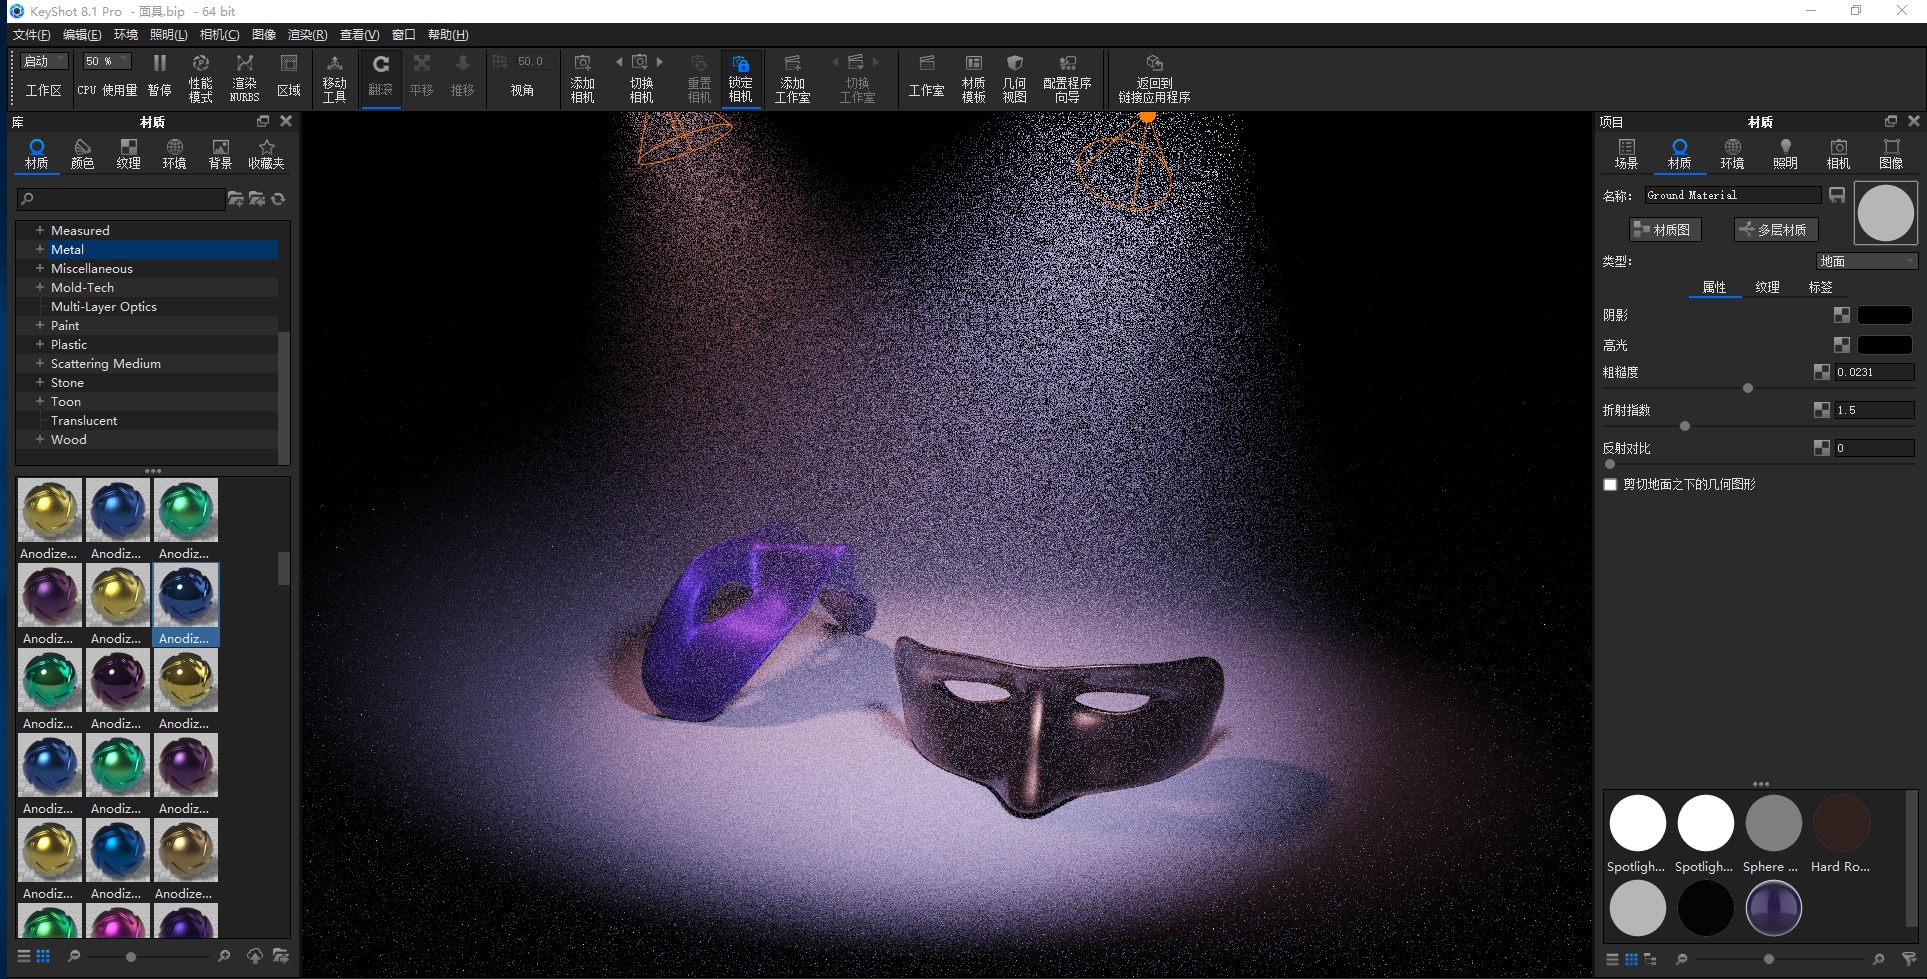
Task: Select the Hard Ro... project material thumbnail
Action: pyautogui.click(x=1841, y=823)
